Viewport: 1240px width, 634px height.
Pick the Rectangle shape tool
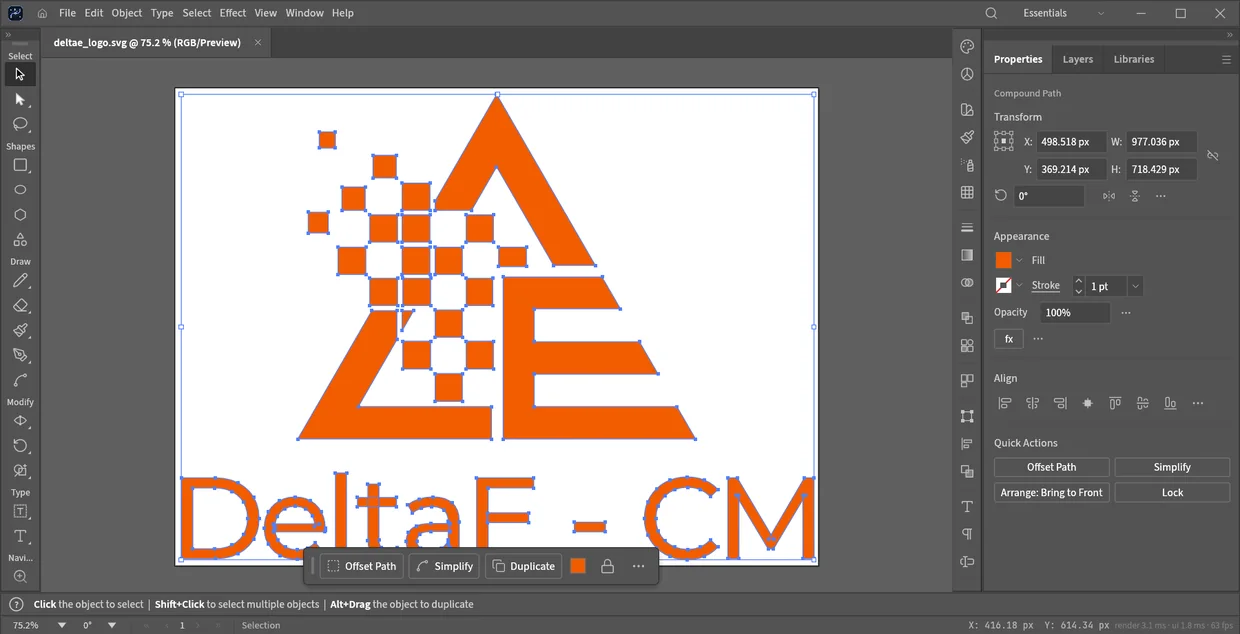(x=20, y=165)
